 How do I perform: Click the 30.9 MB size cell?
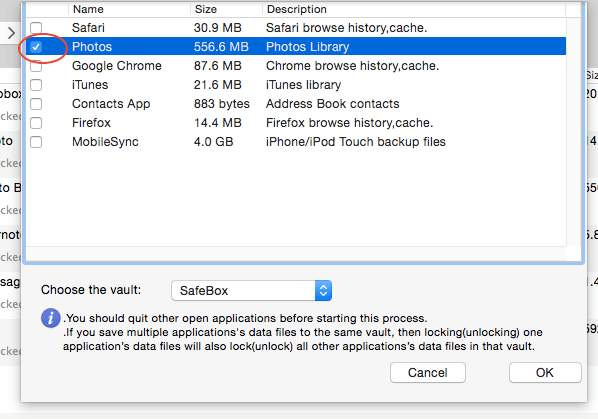[217, 27]
